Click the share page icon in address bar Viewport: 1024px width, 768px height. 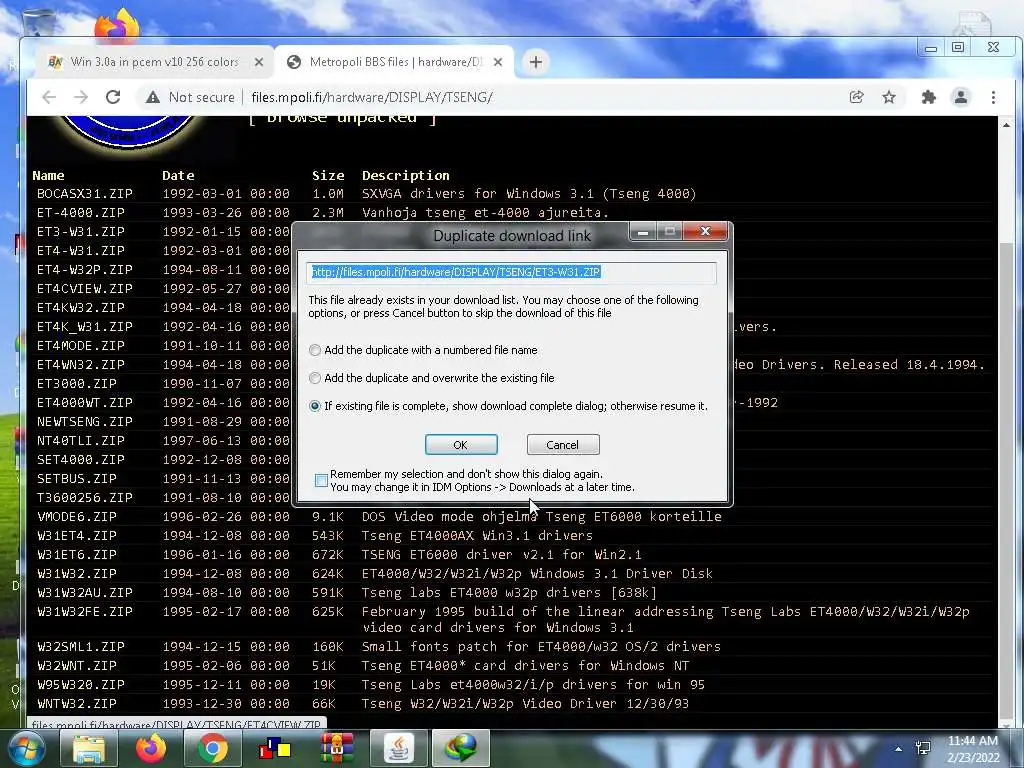click(x=856, y=97)
